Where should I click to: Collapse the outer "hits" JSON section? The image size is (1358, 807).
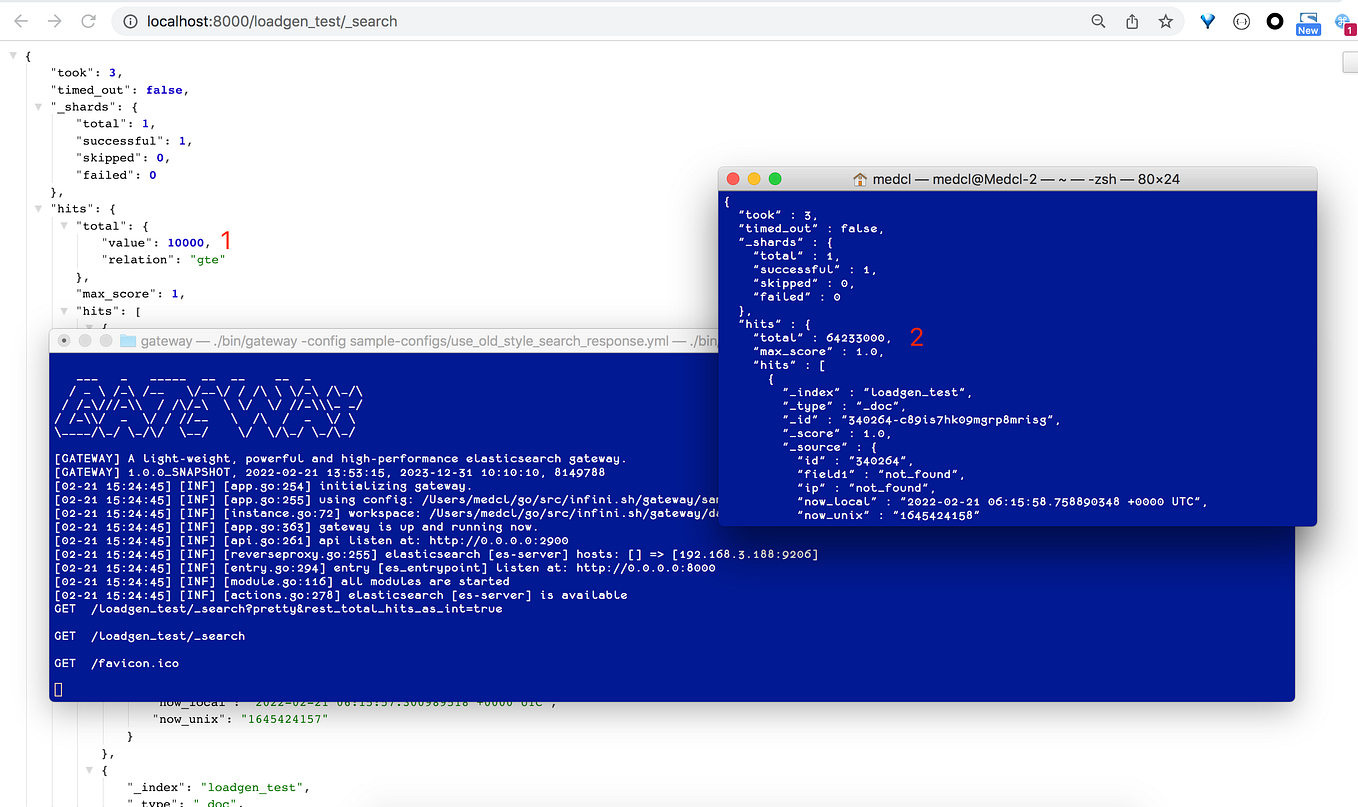tap(38, 208)
